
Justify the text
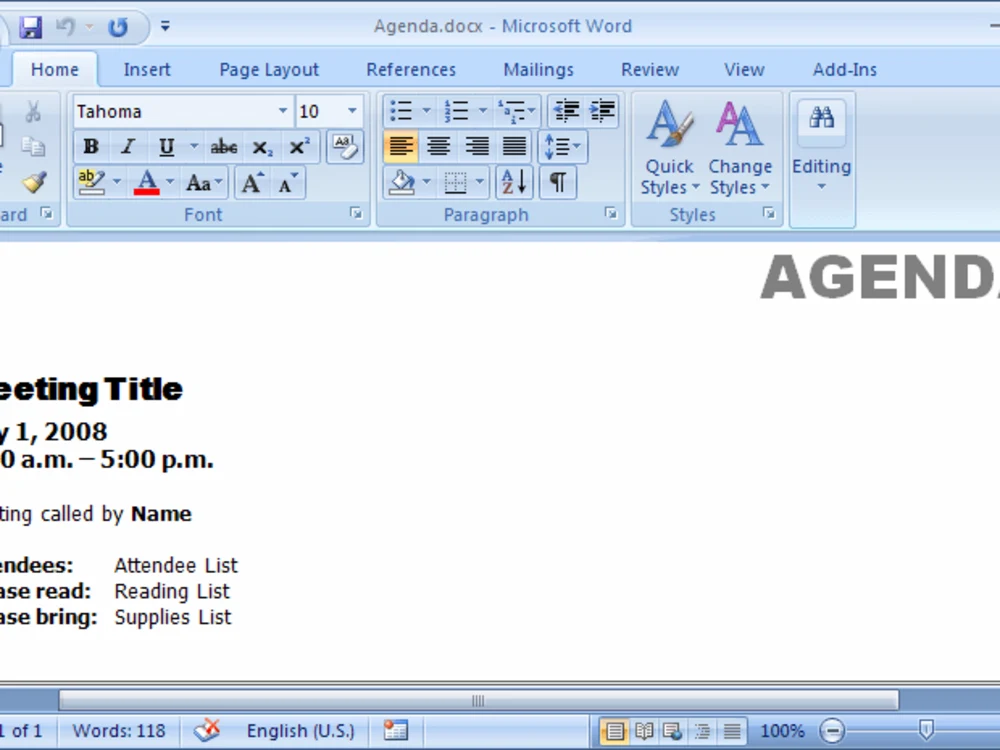point(514,147)
